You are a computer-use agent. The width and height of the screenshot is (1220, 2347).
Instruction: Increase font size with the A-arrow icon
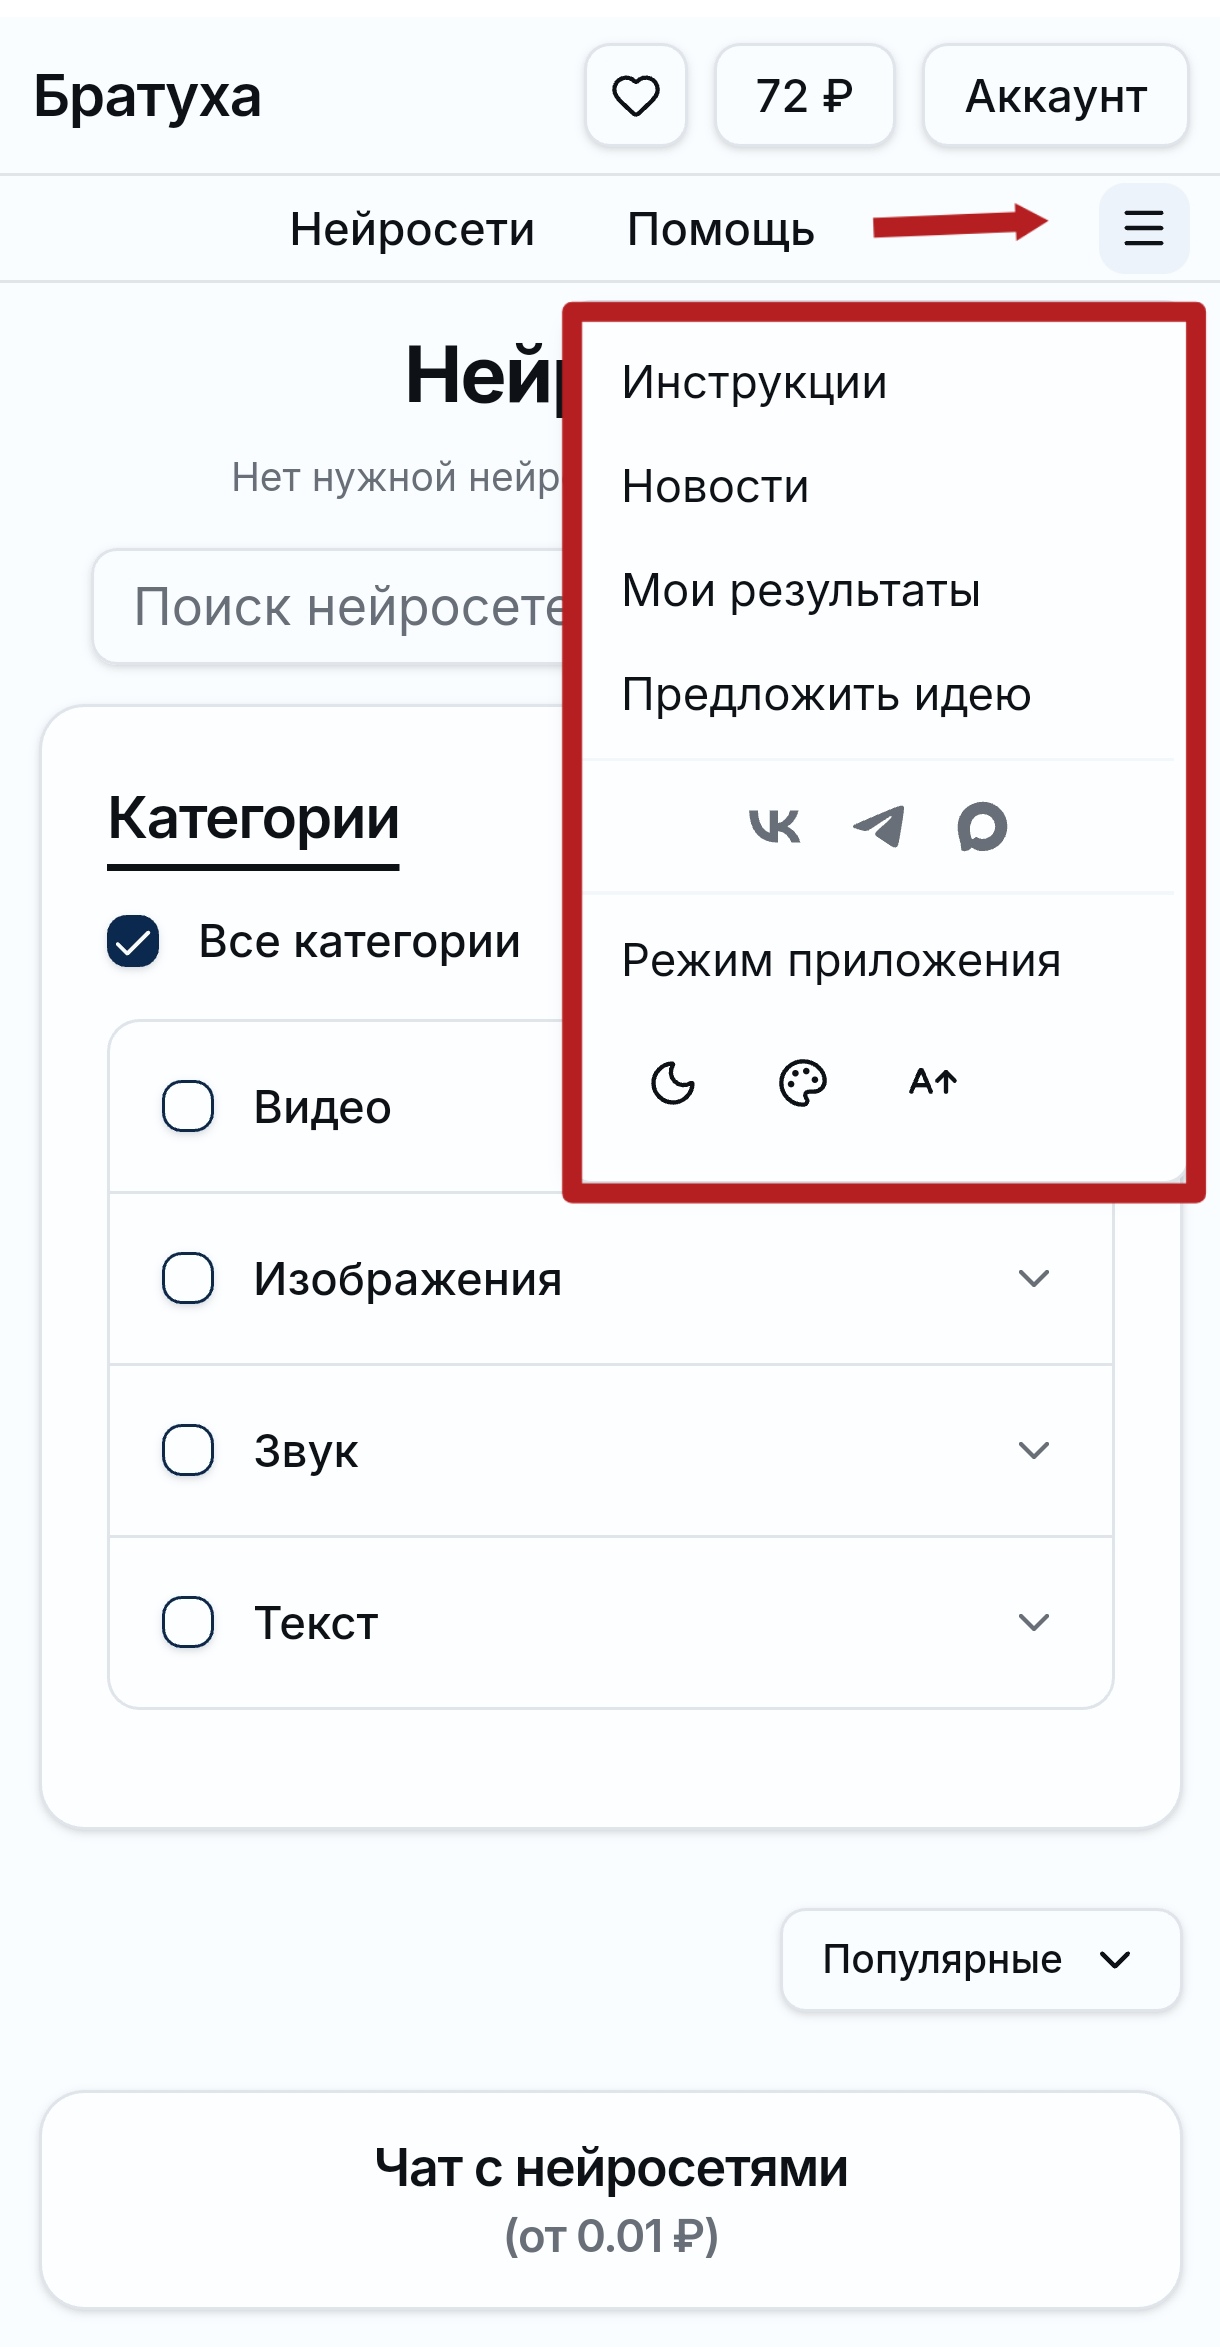click(x=932, y=1081)
